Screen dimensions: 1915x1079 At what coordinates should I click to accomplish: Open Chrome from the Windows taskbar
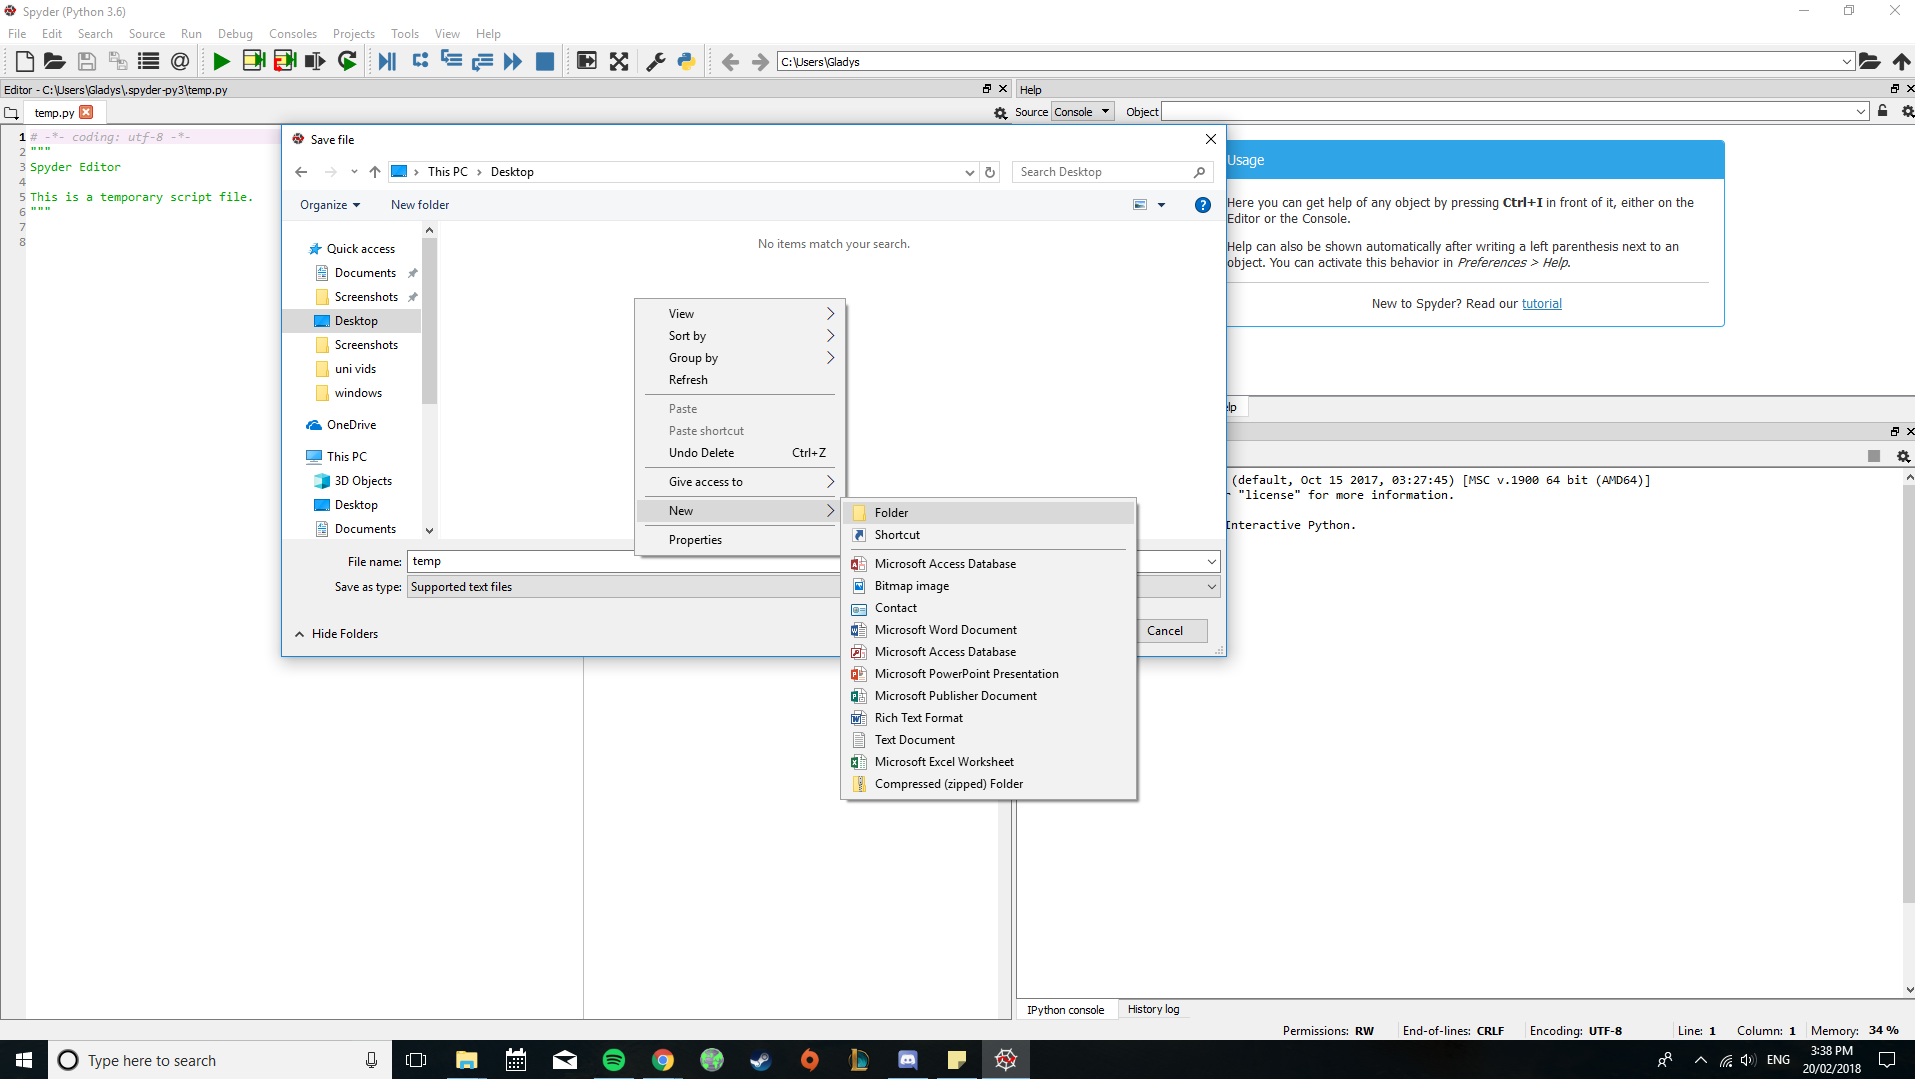pyautogui.click(x=663, y=1060)
